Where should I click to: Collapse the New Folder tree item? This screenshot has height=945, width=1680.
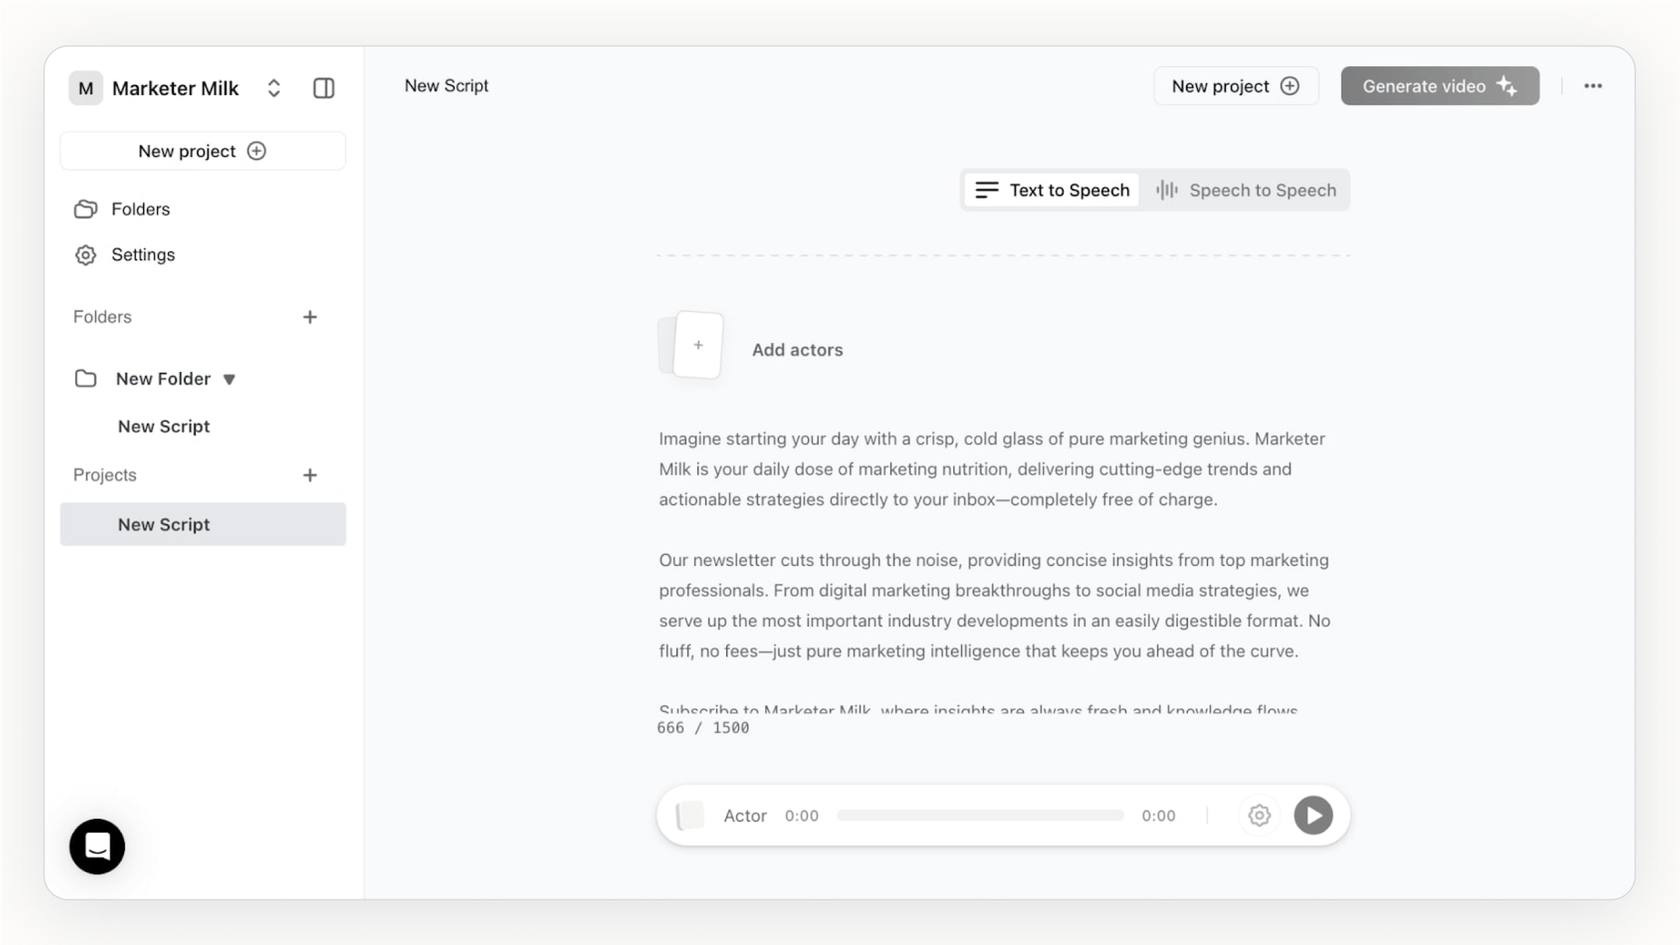tap(229, 379)
